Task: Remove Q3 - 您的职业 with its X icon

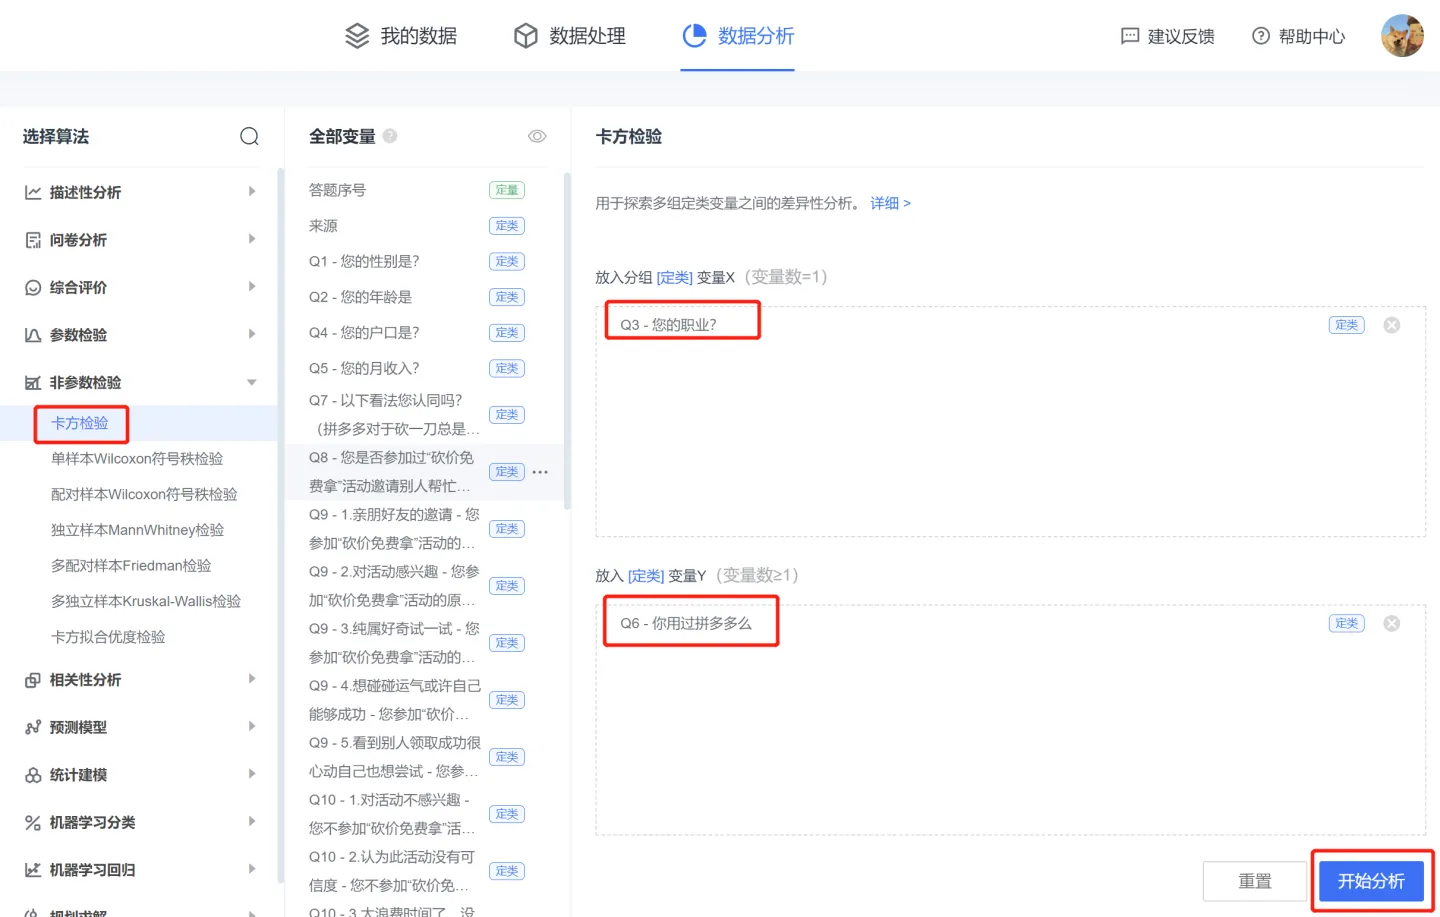Action: pos(1391,325)
